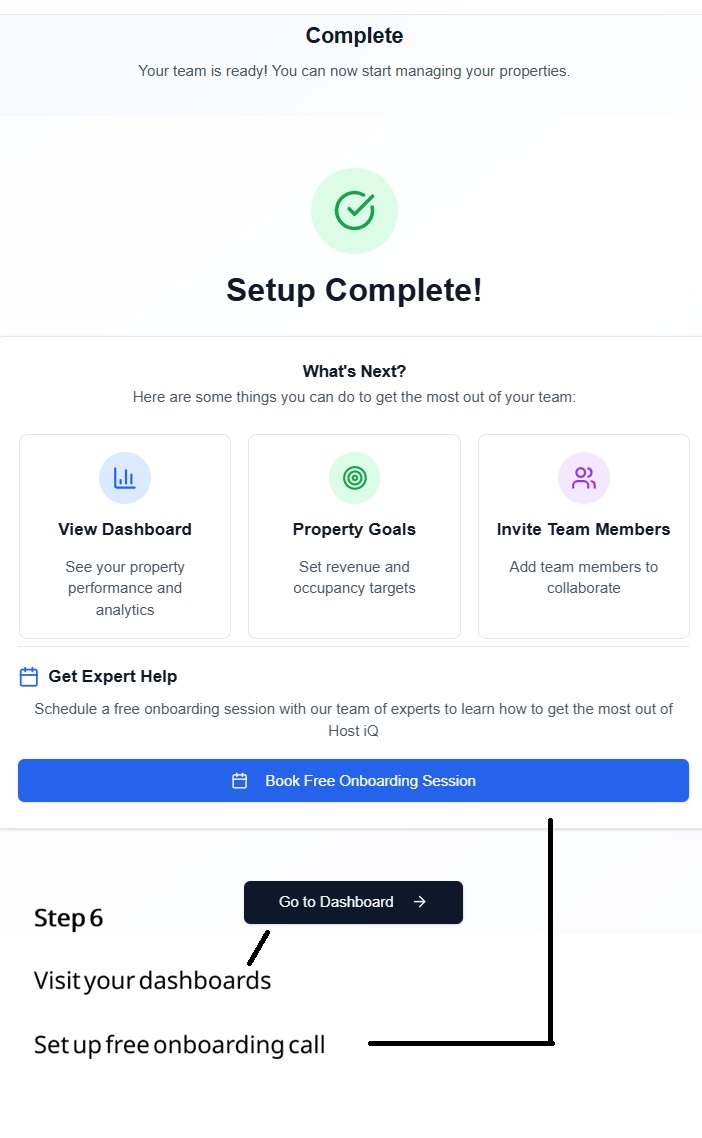Click the green checkmark success icon
The width and height of the screenshot is (702, 1138).
coord(354,210)
